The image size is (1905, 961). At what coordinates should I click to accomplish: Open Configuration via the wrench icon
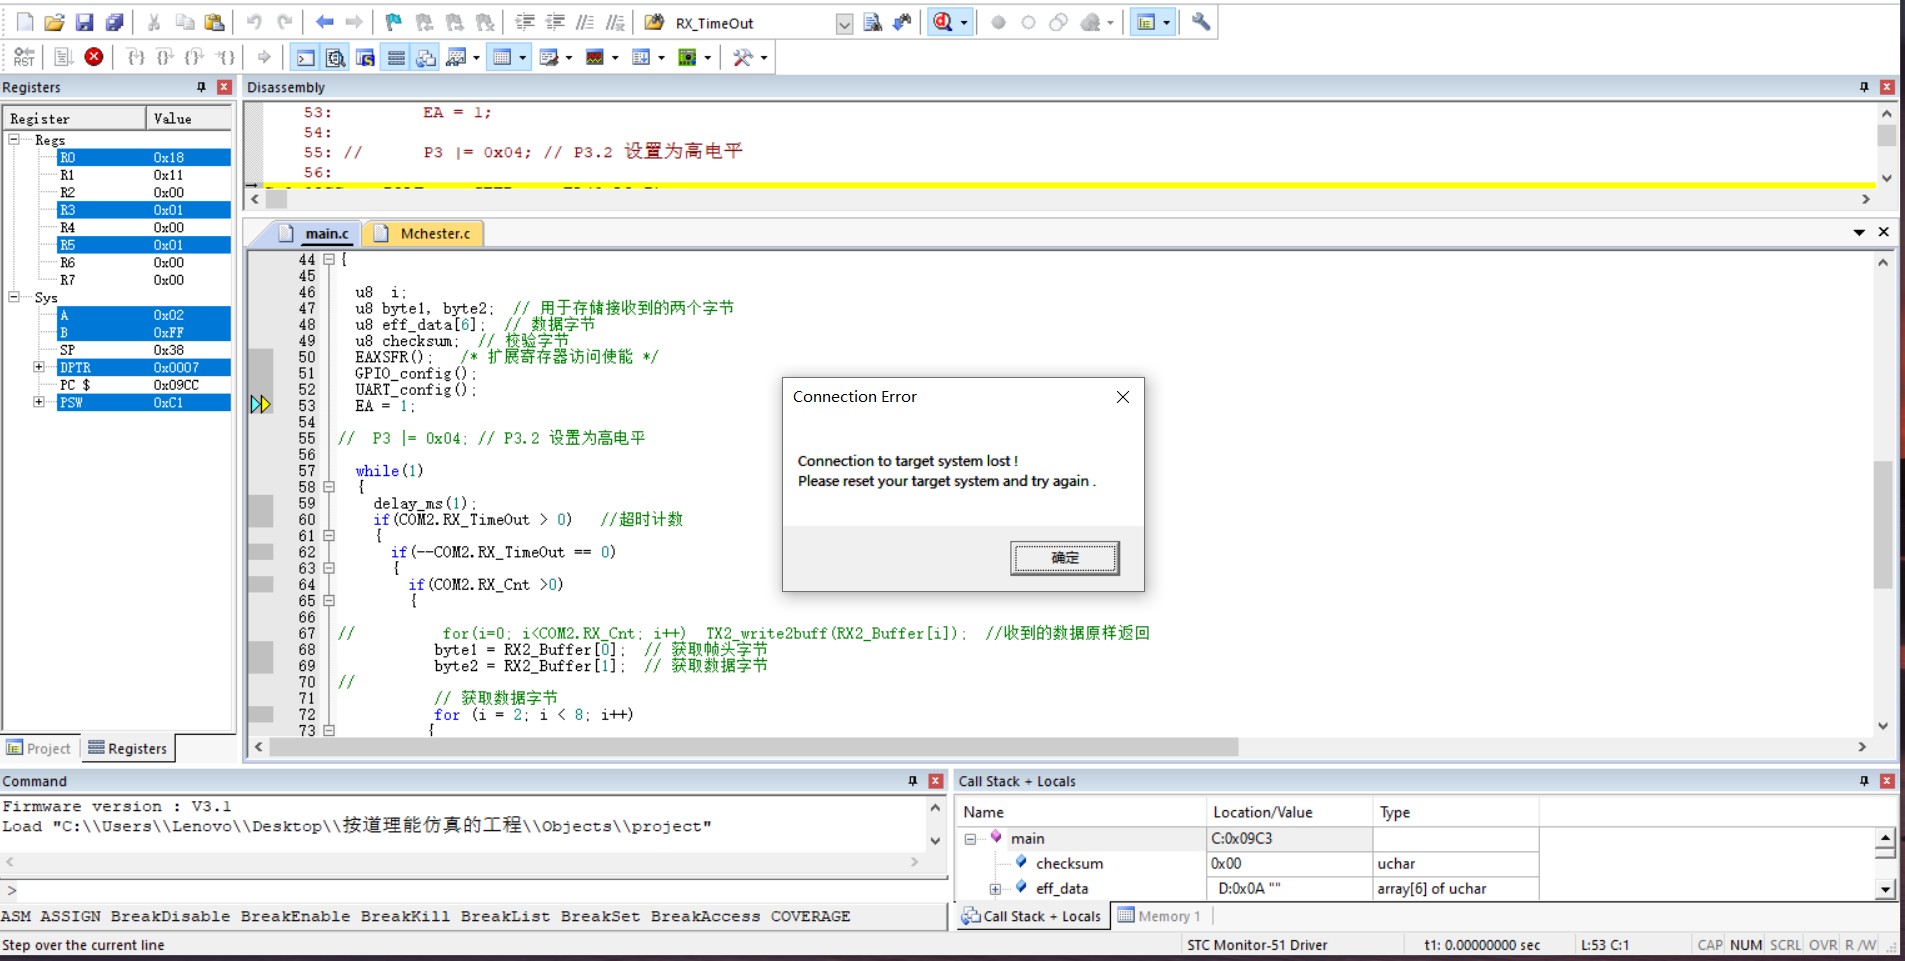[x=1201, y=22]
